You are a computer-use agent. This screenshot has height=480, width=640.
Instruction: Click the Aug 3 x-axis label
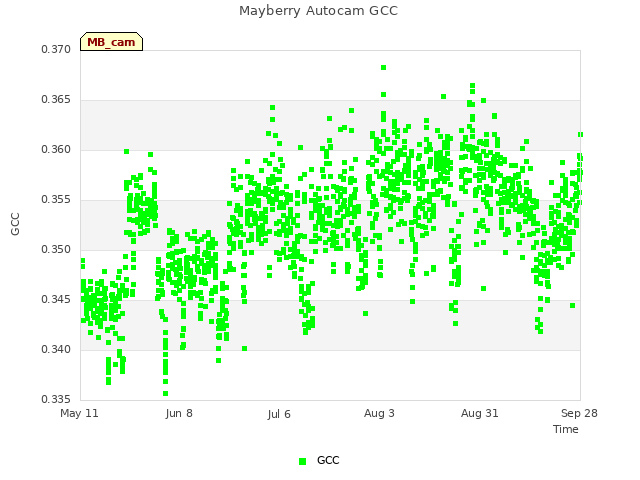(379, 414)
